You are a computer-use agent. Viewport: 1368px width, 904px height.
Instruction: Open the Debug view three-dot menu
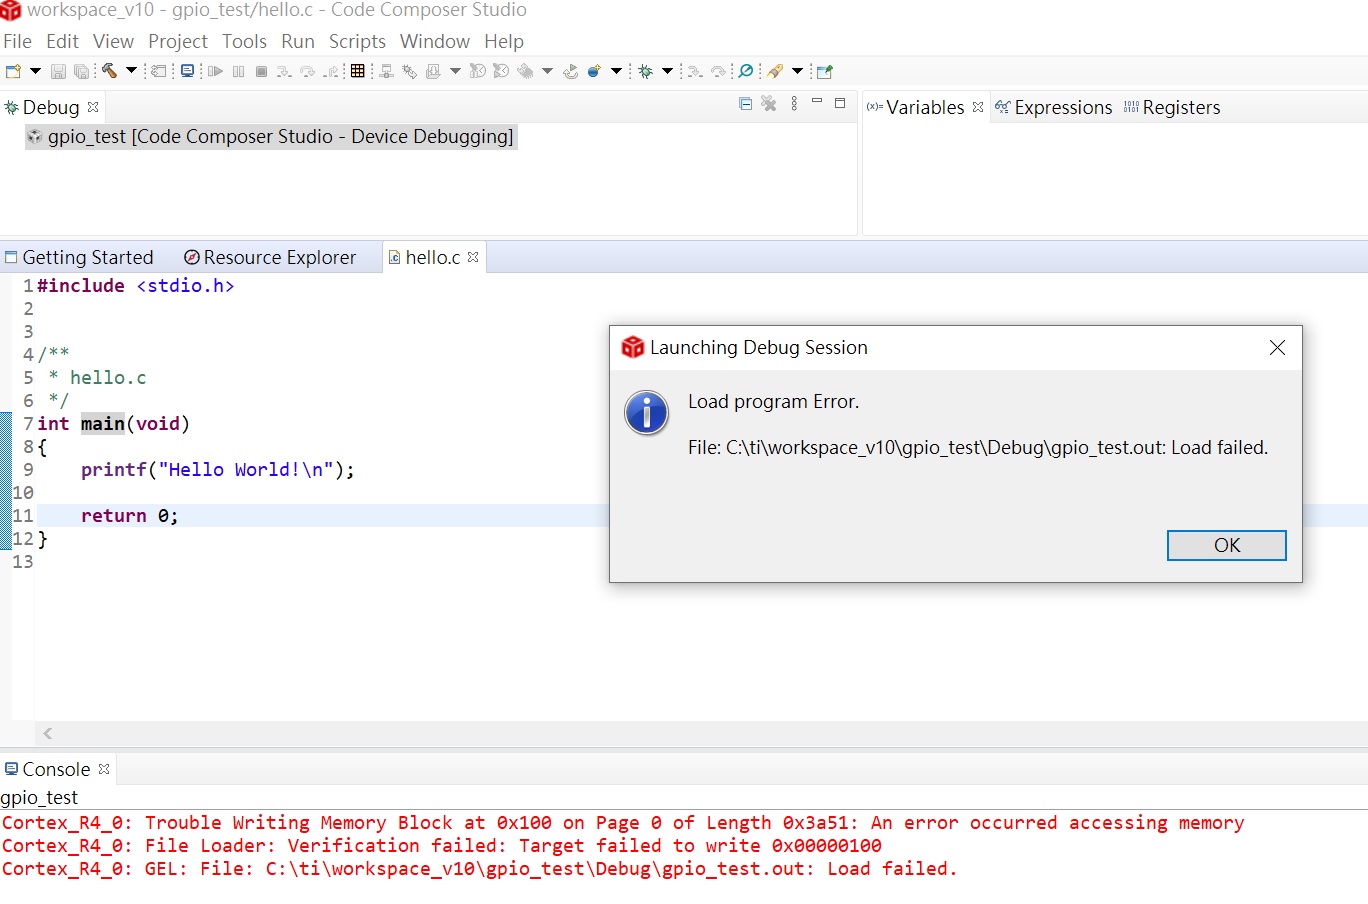794,104
